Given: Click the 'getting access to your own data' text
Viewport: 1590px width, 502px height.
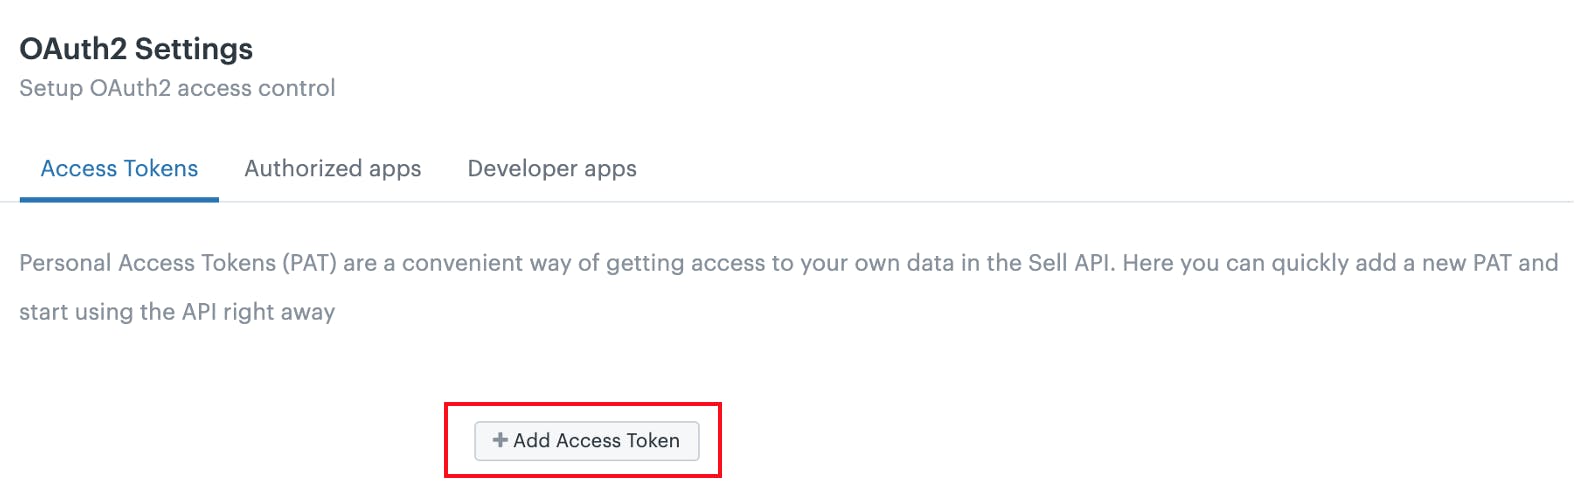Looking at the screenshot, I should coord(780,263).
